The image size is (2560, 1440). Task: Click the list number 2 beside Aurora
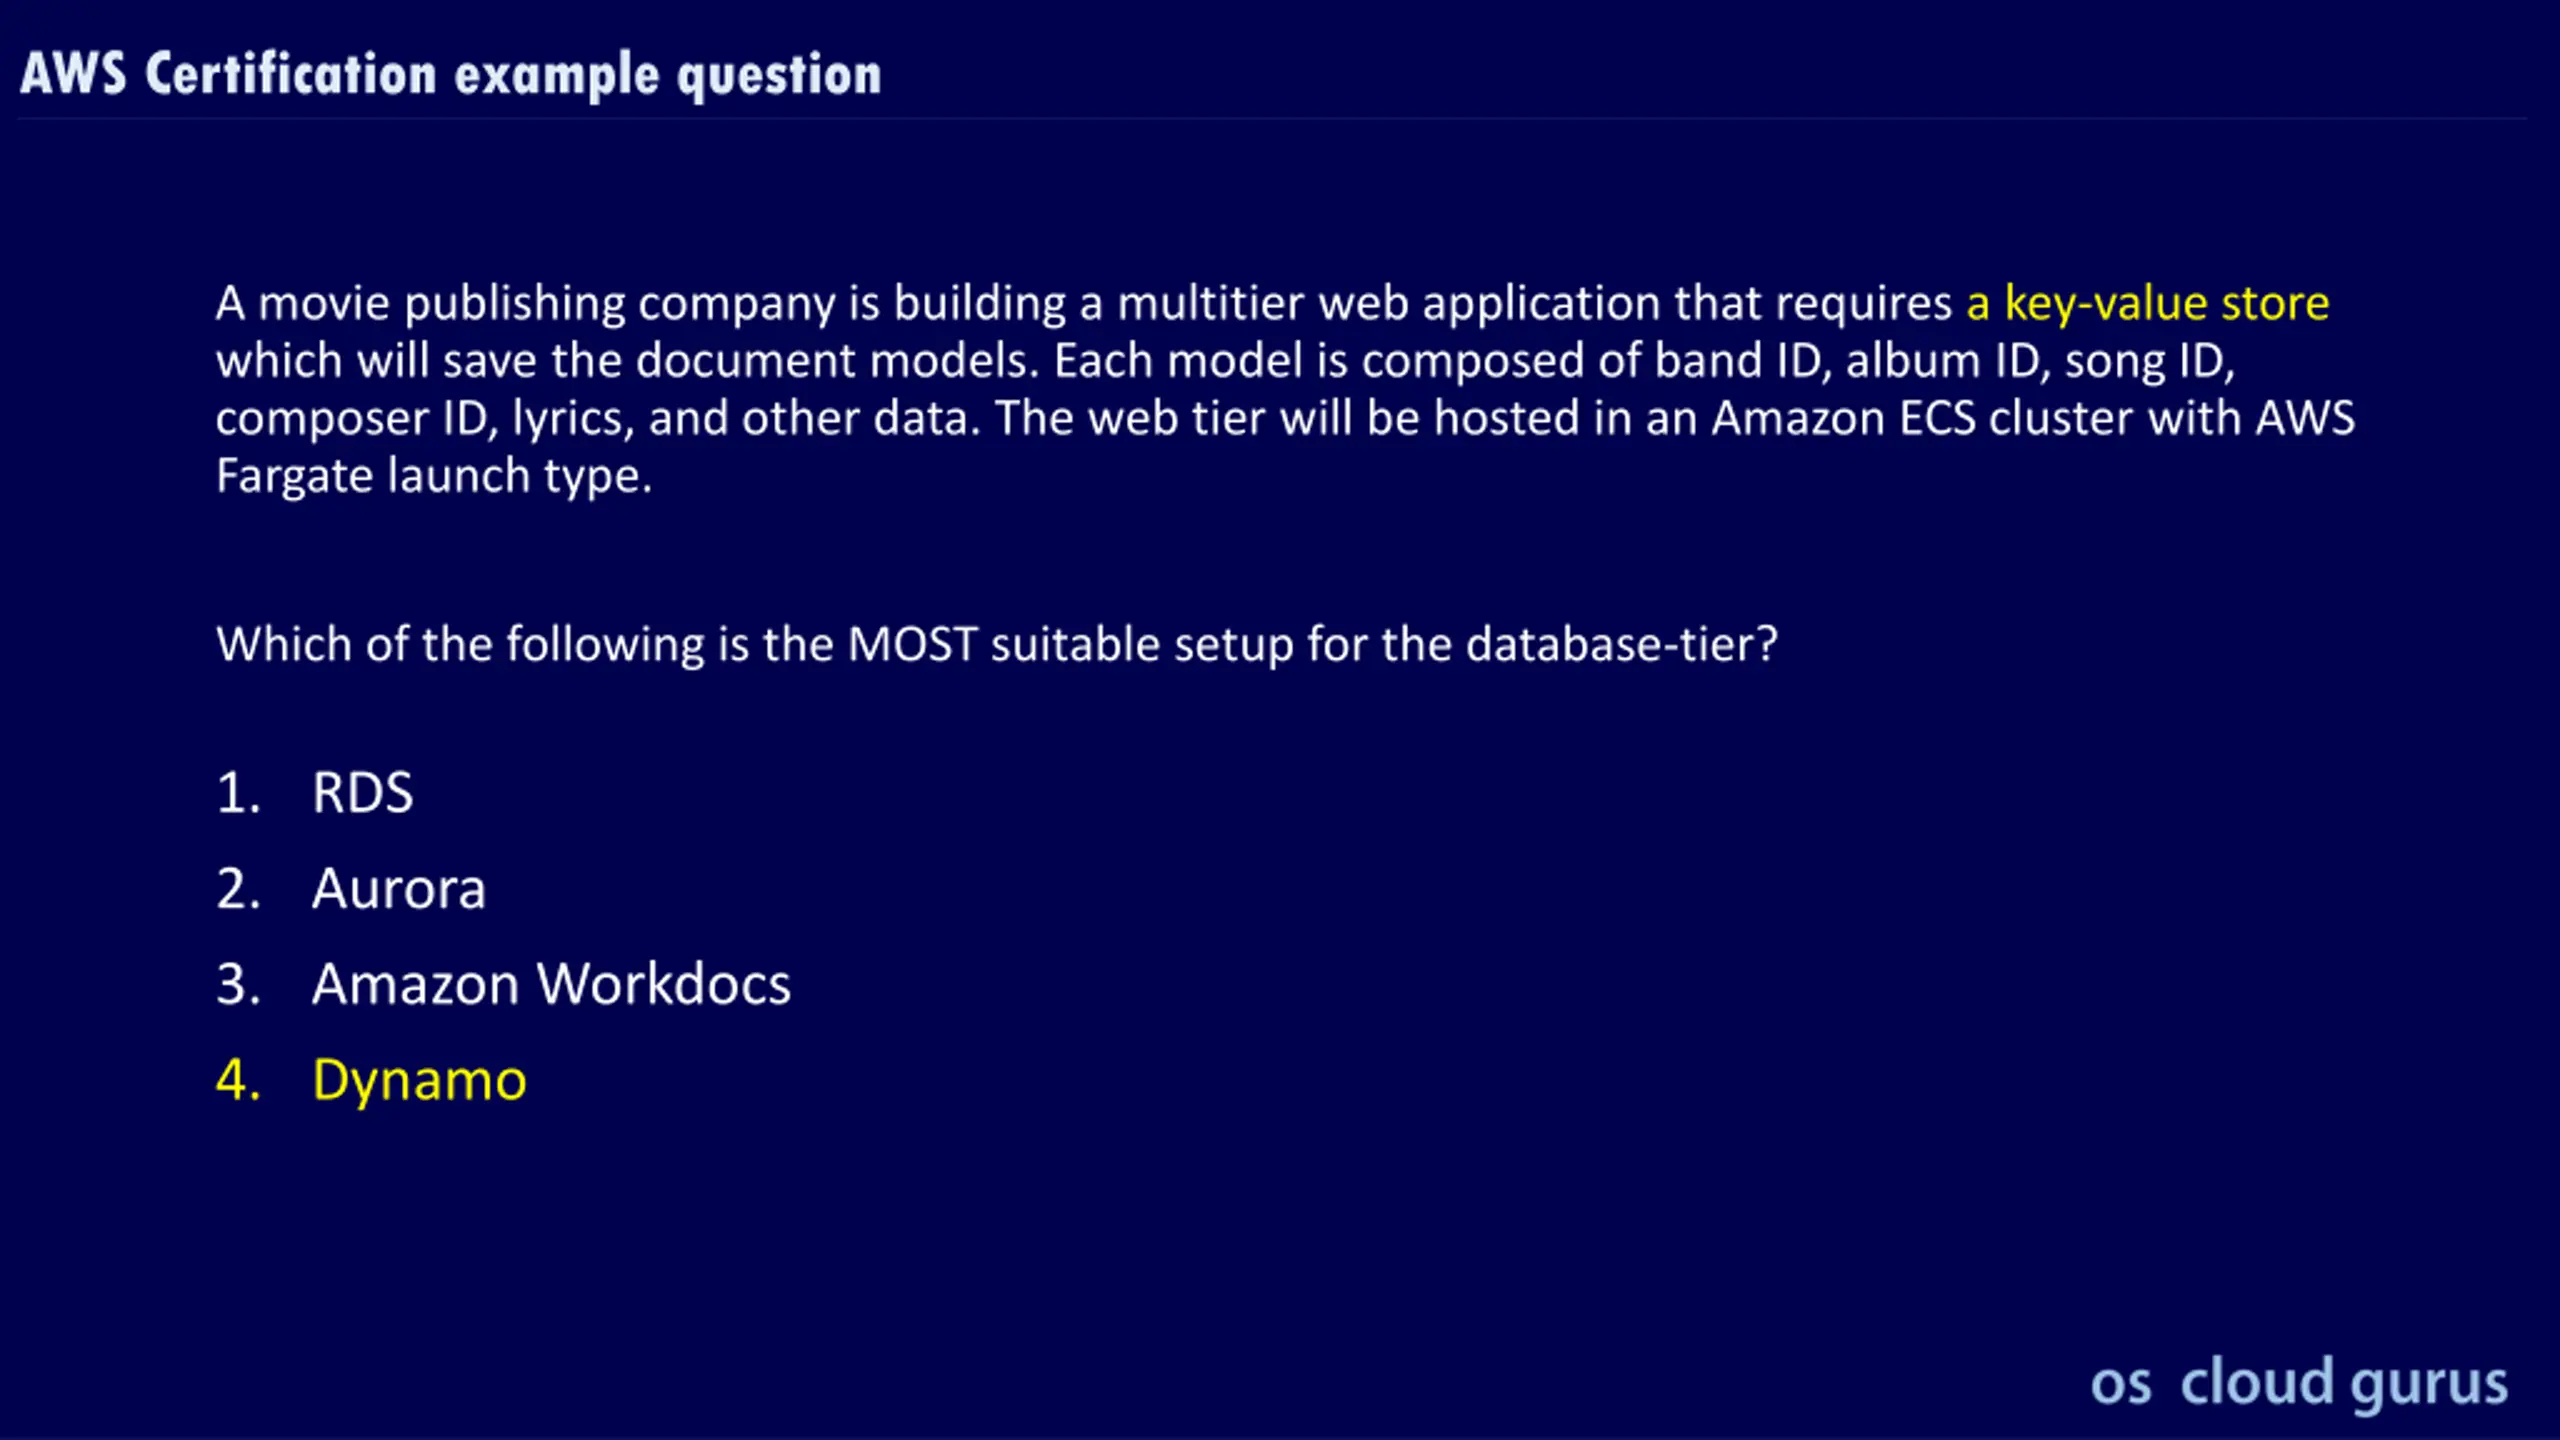tap(238, 889)
